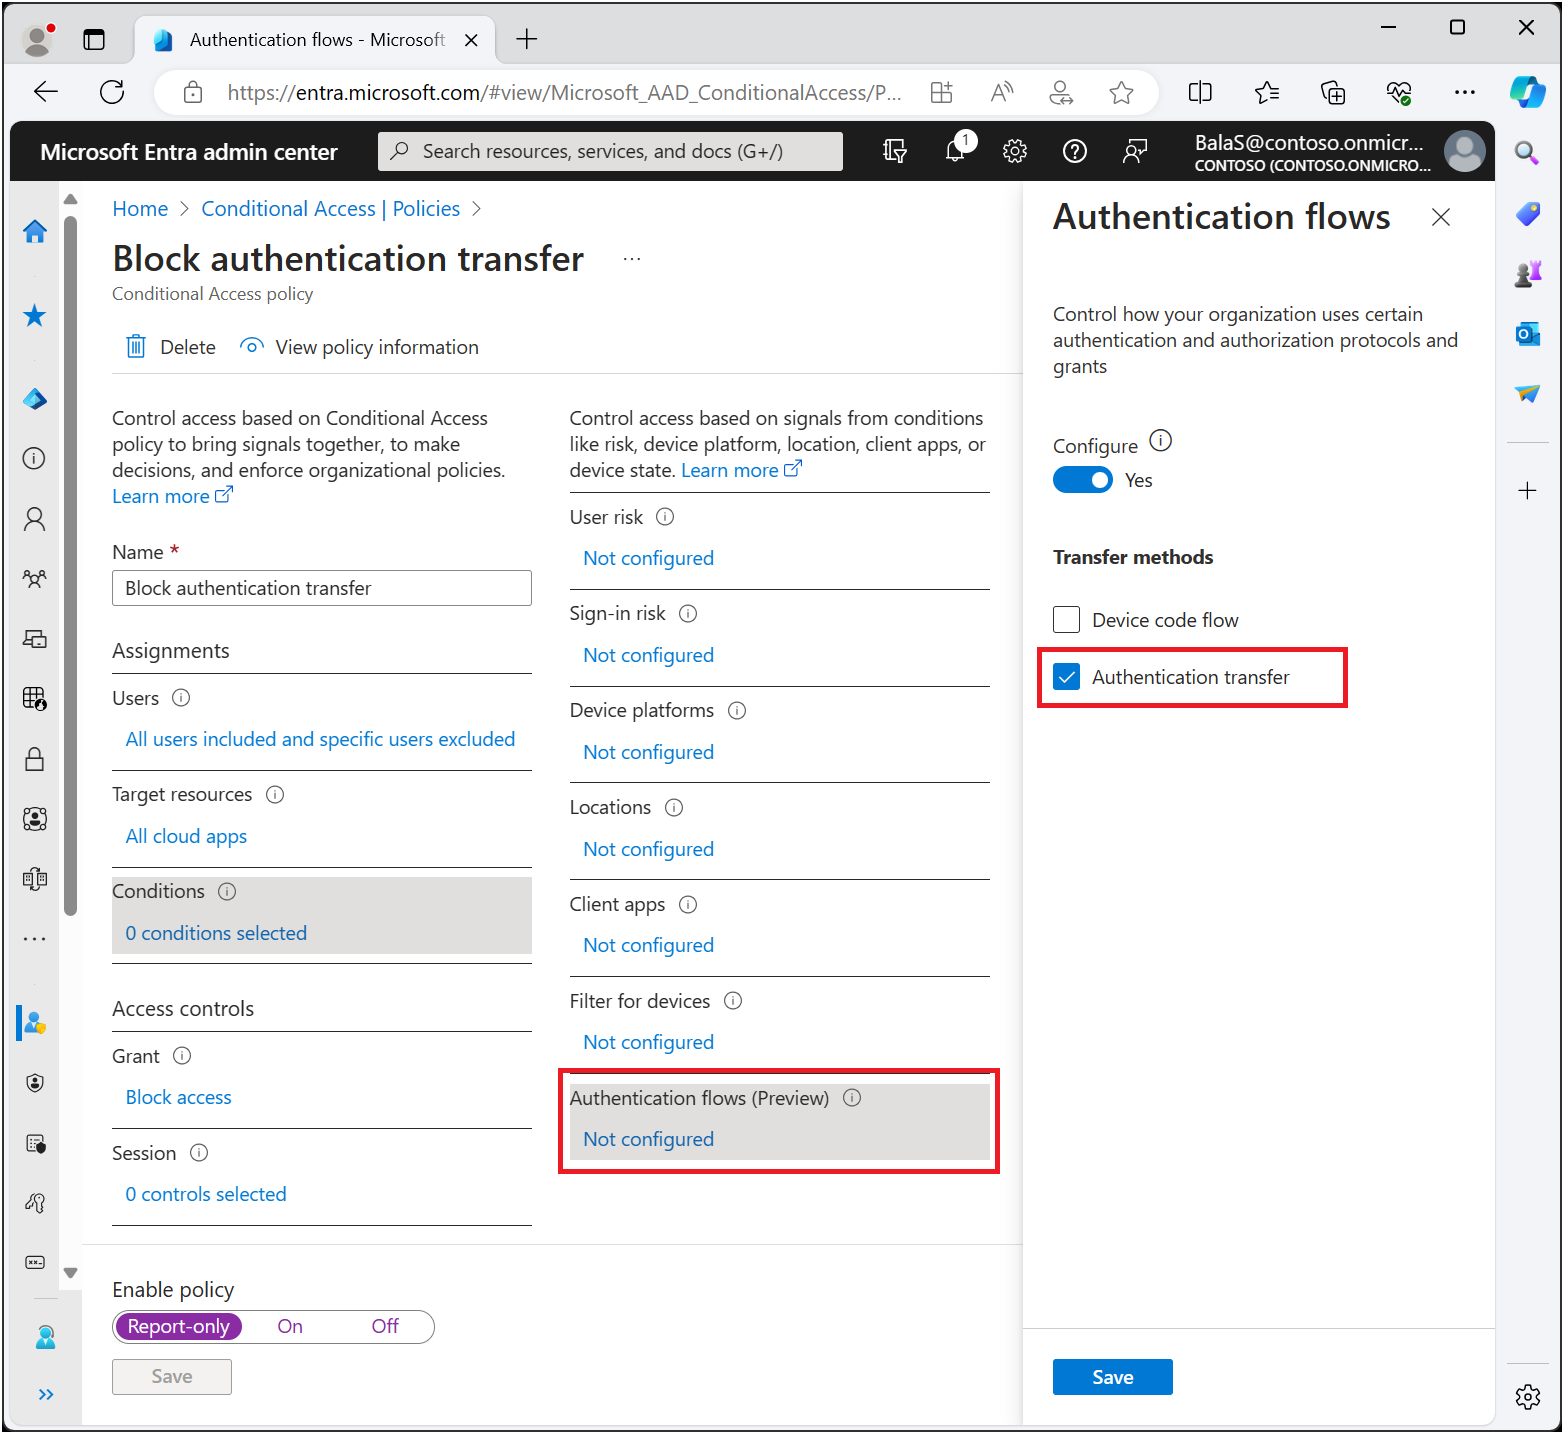Open Authentication flows (Preview) Not configured
Viewport: 1564px width, 1434px height.
click(x=649, y=1139)
